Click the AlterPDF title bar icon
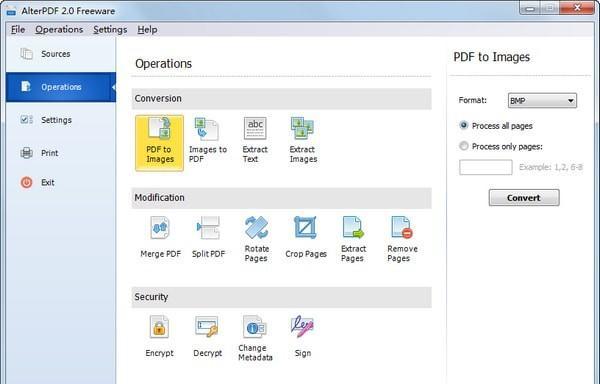The image size is (600, 384). pyautogui.click(x=11, y=11)
